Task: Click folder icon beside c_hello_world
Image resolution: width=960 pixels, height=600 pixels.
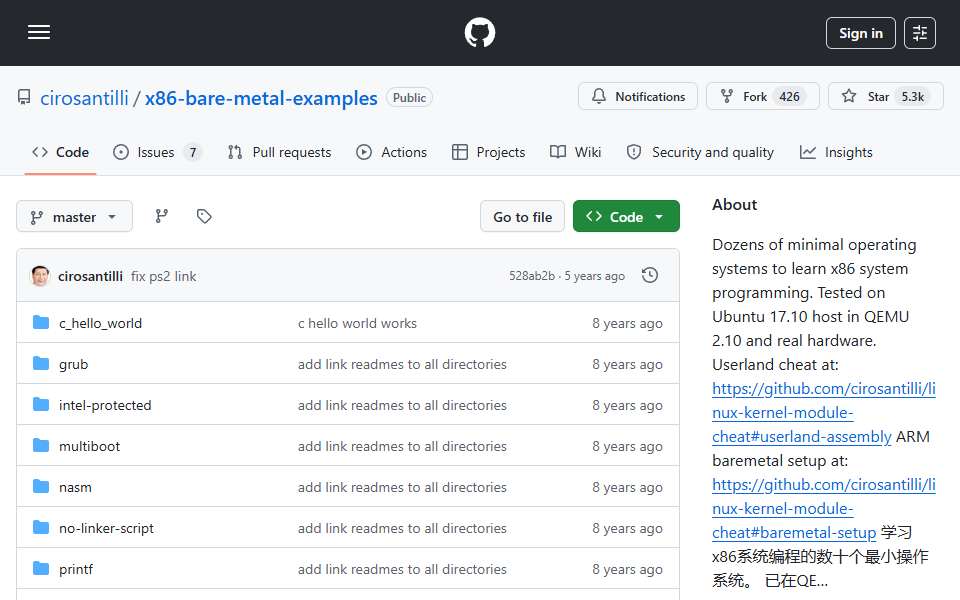Action: [x=41, y=323]
